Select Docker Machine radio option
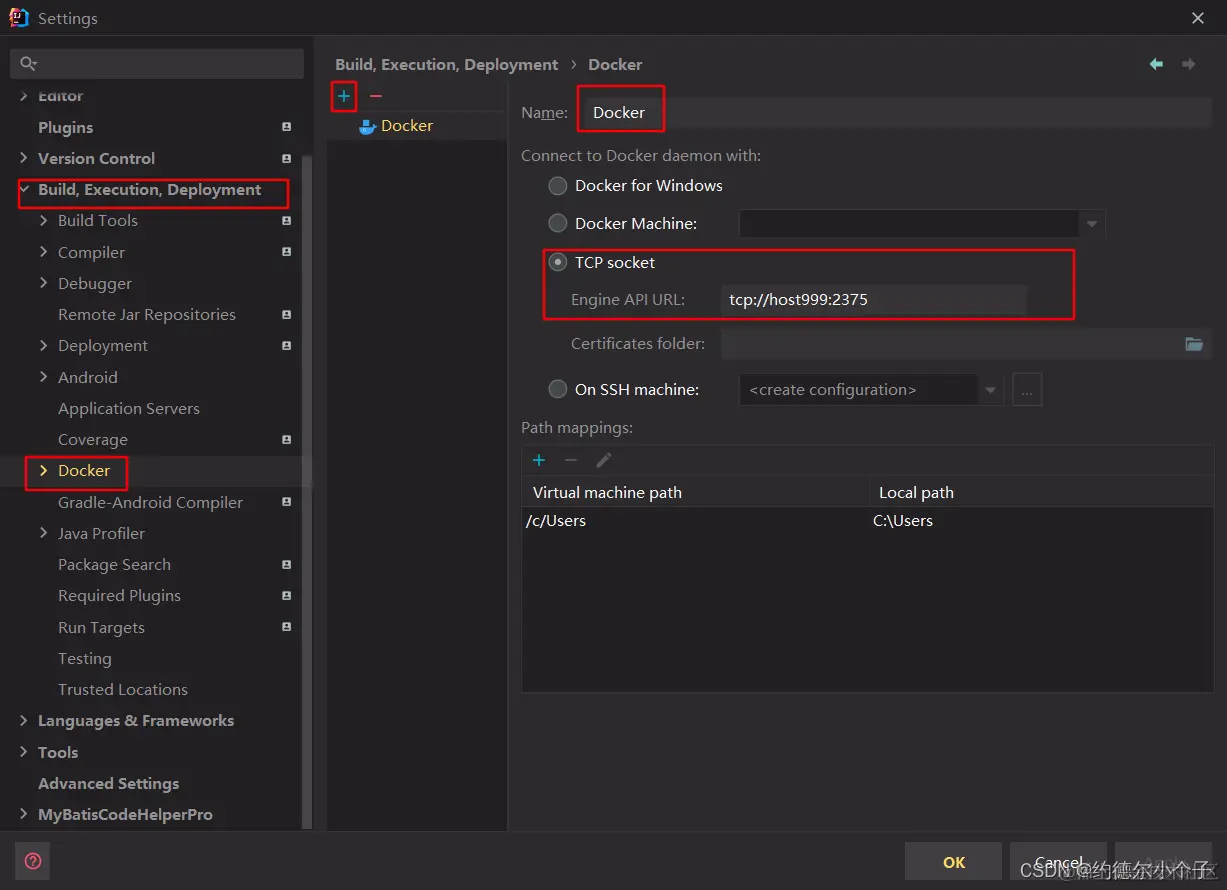 pos(558,224)
